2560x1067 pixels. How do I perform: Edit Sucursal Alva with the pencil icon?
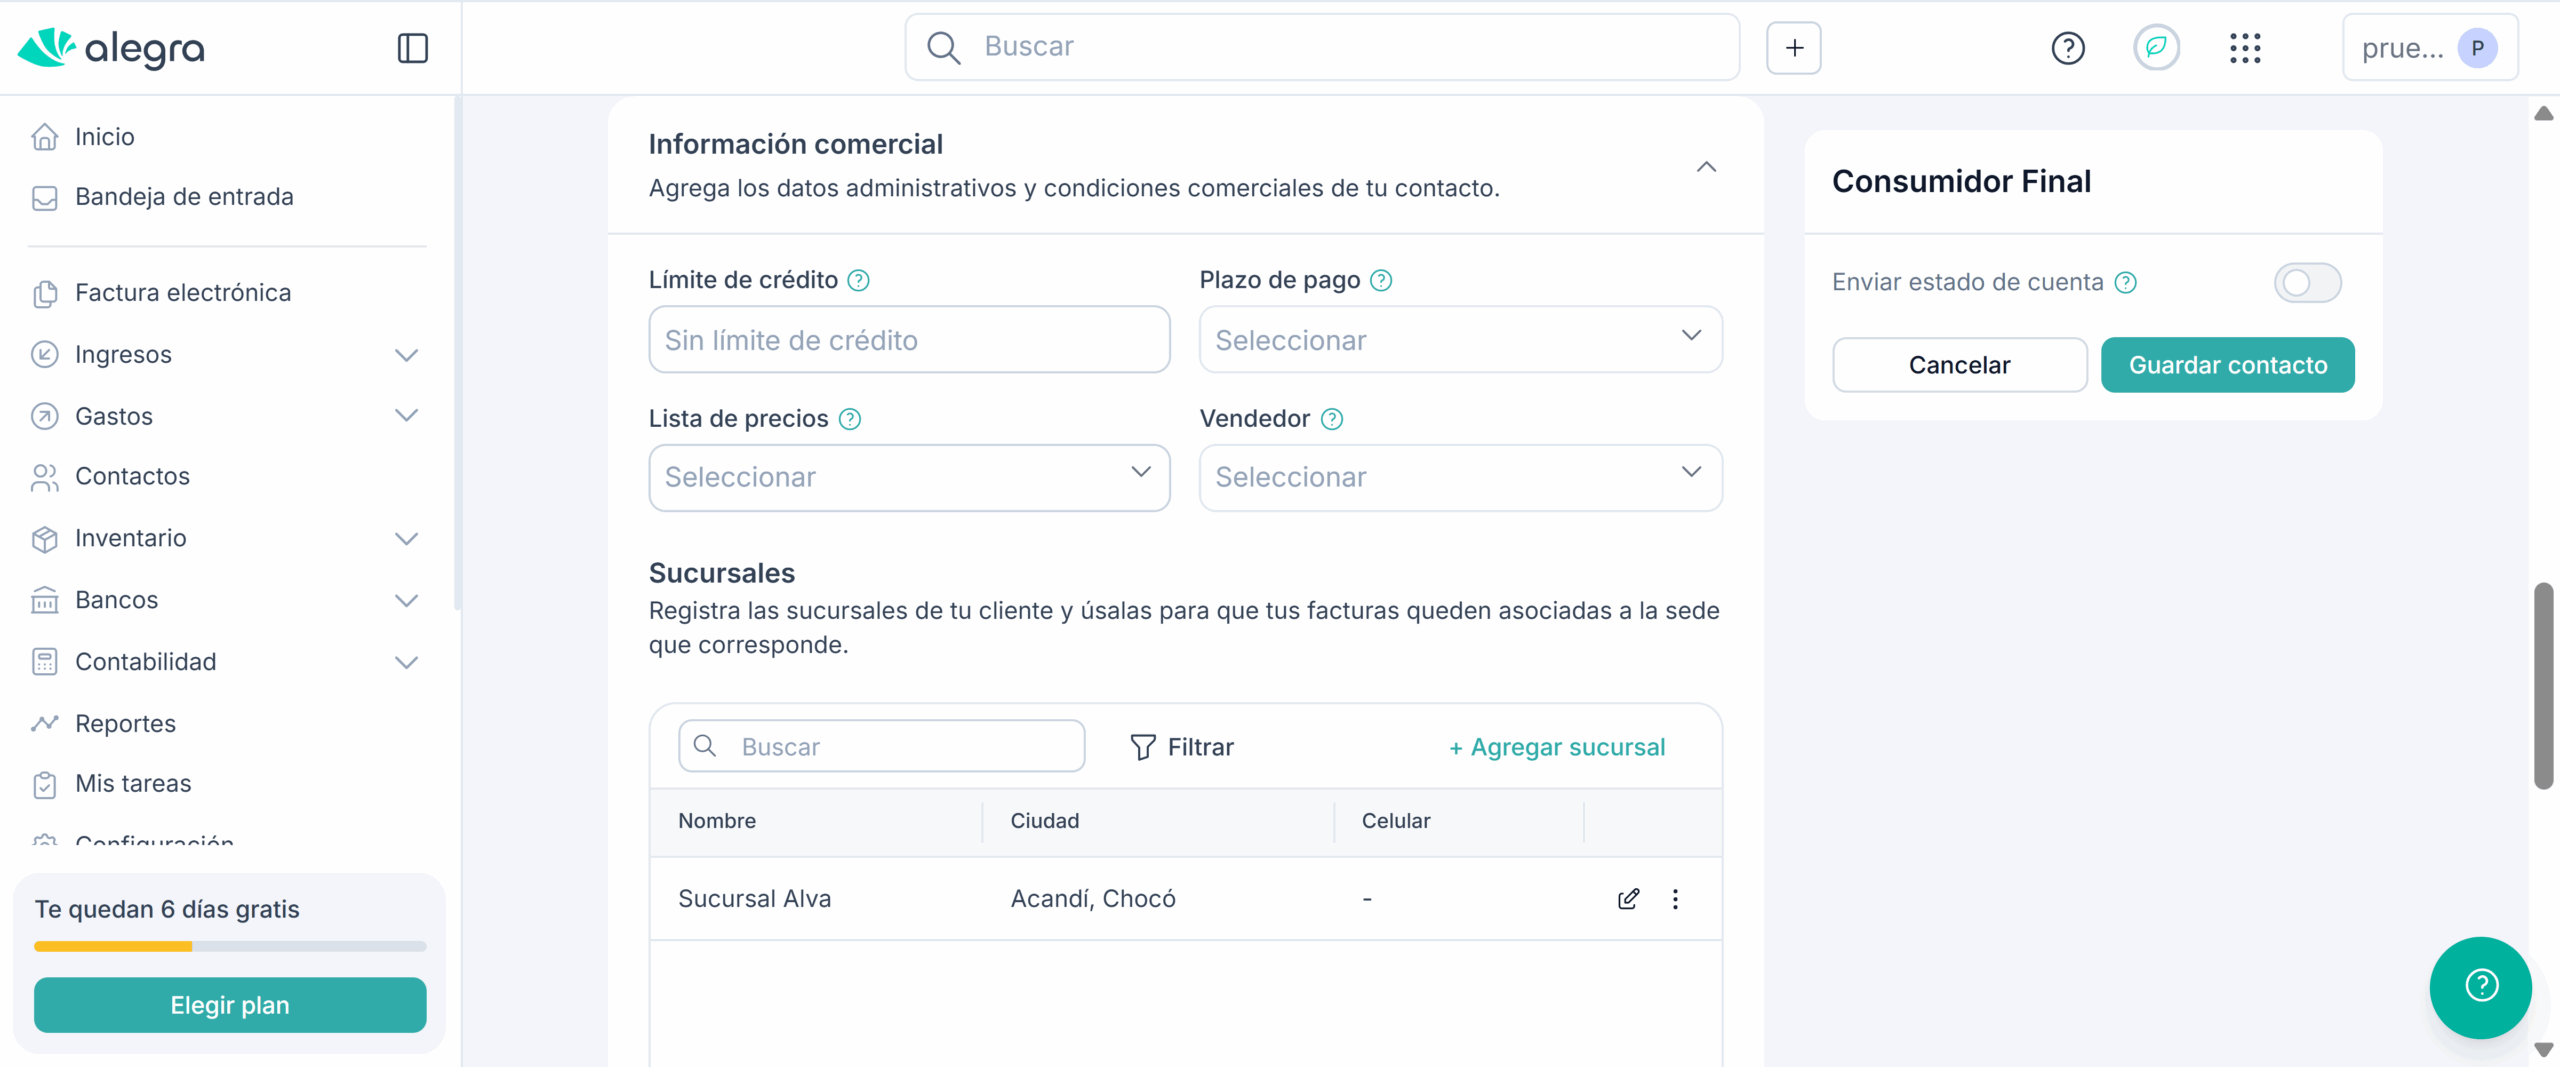pos(1628,899)
